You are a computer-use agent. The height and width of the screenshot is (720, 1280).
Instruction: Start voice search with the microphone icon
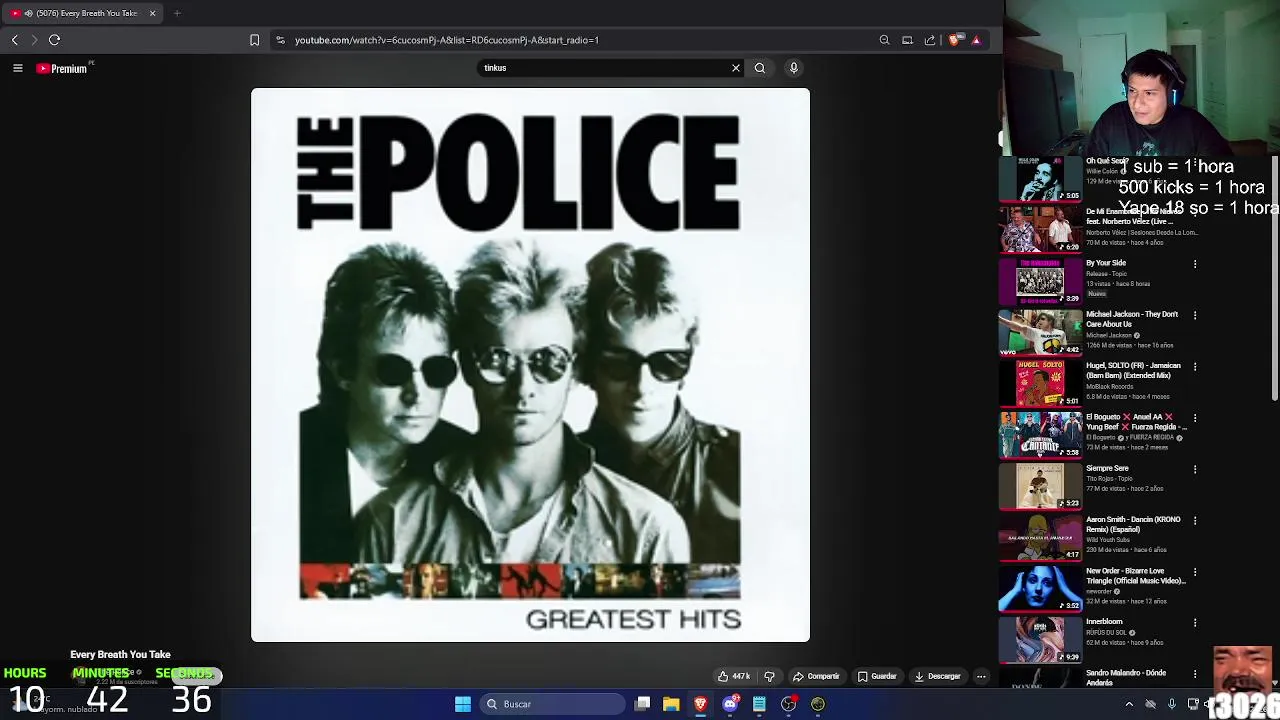coord(794,68)
